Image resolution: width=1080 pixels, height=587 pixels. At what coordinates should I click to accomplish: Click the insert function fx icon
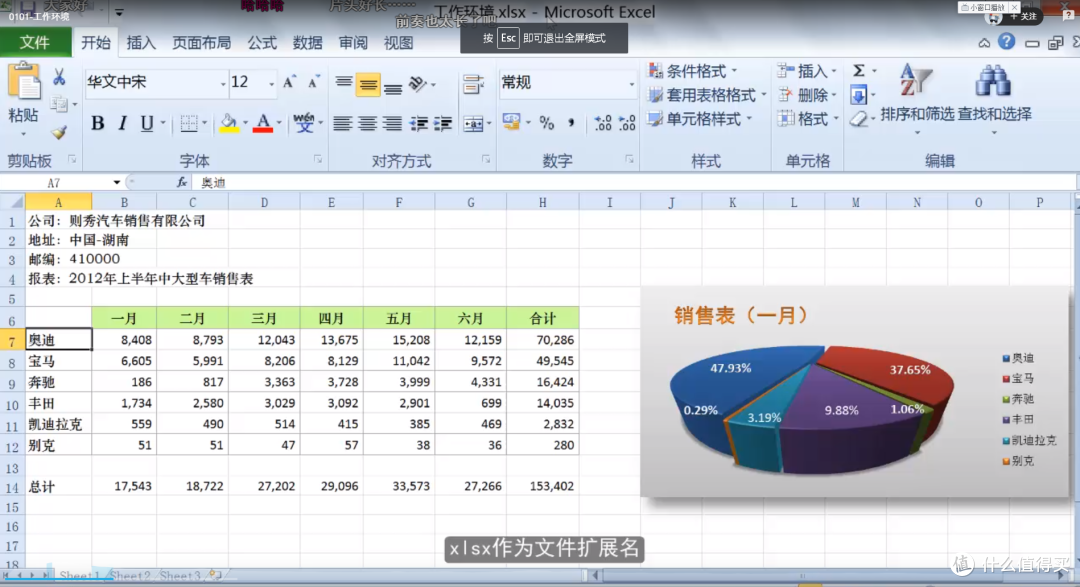182,183
